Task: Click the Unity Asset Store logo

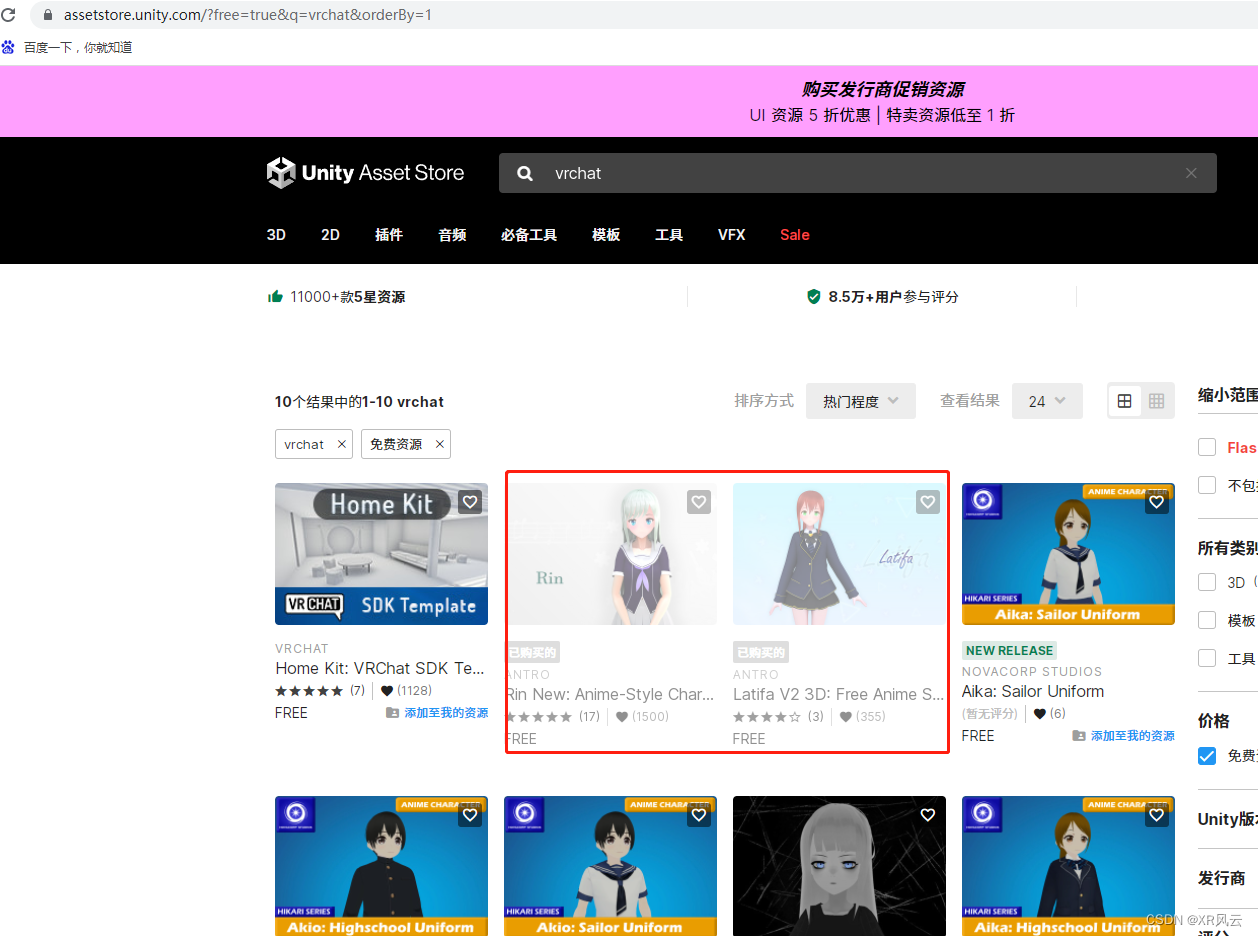Action: pos(365,173)
